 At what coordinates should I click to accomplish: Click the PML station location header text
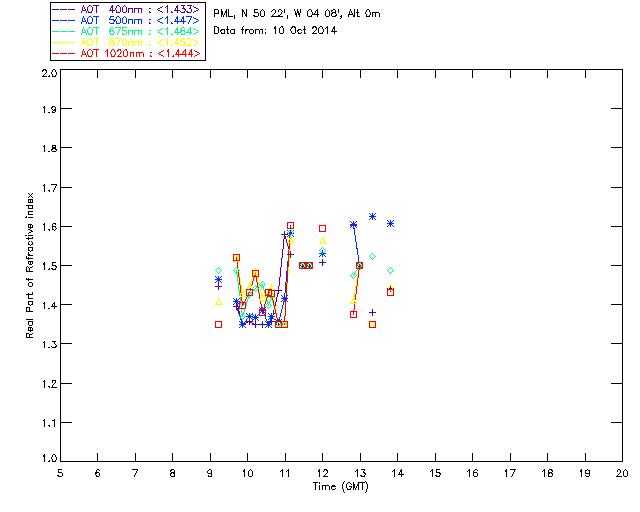coord(297,14)
